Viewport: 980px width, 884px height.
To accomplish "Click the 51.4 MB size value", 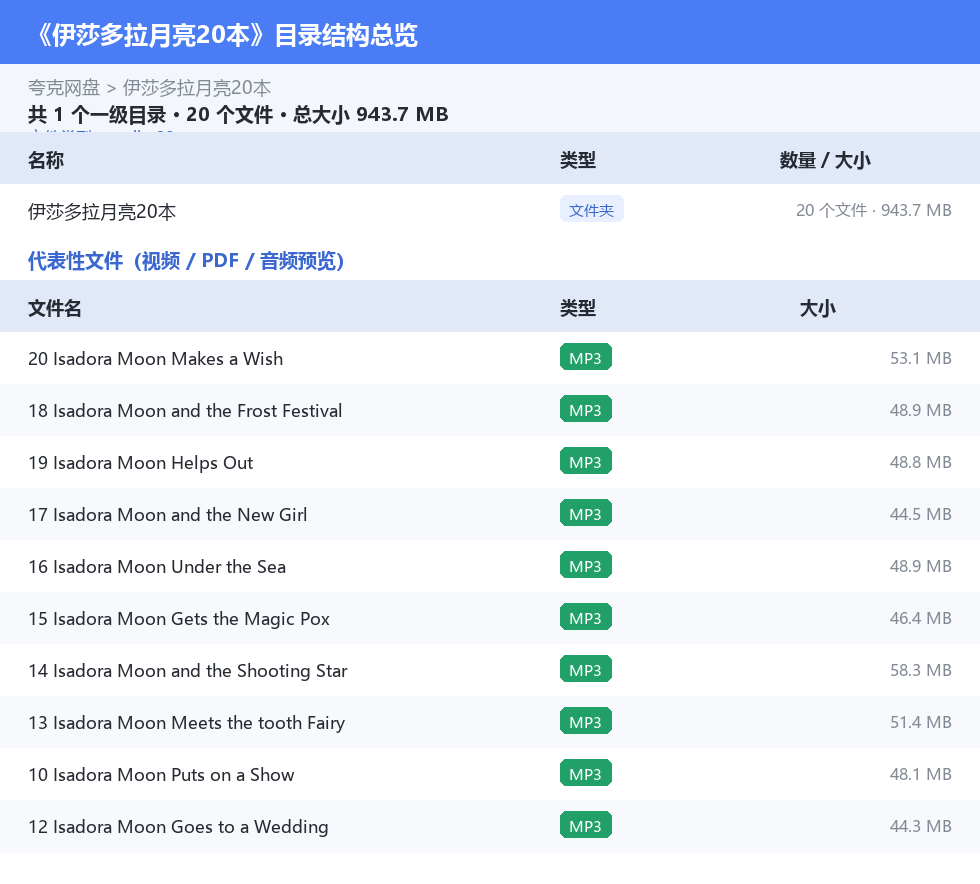I will [x=921, y=721].
